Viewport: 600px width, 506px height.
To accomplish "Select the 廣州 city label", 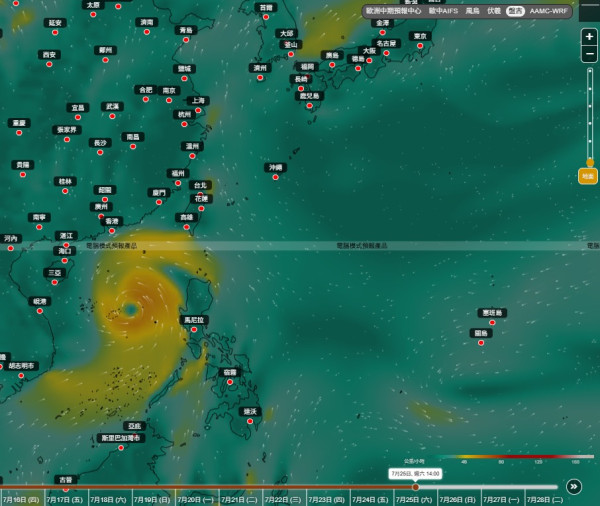I will [x=101, y=207].
